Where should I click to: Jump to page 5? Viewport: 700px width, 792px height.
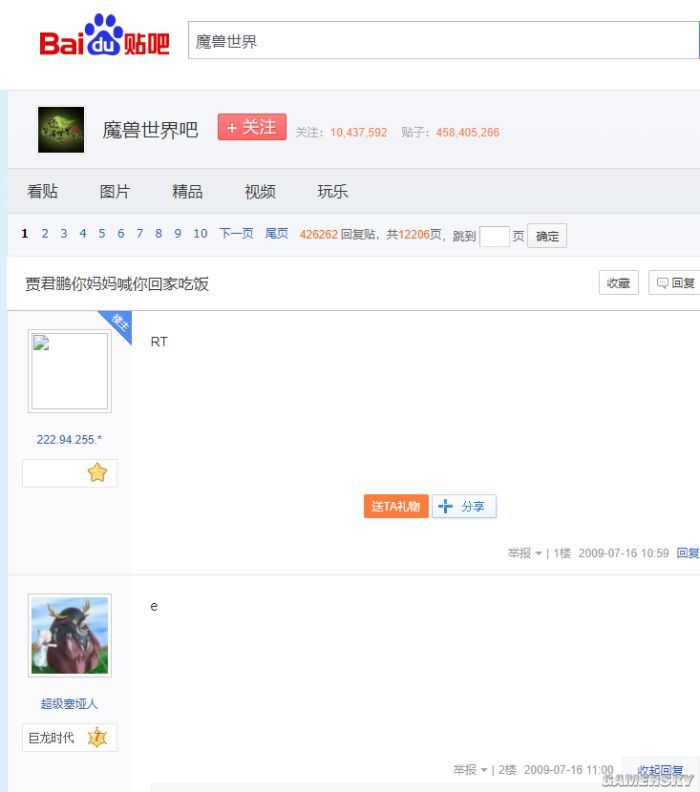point(102,233)
